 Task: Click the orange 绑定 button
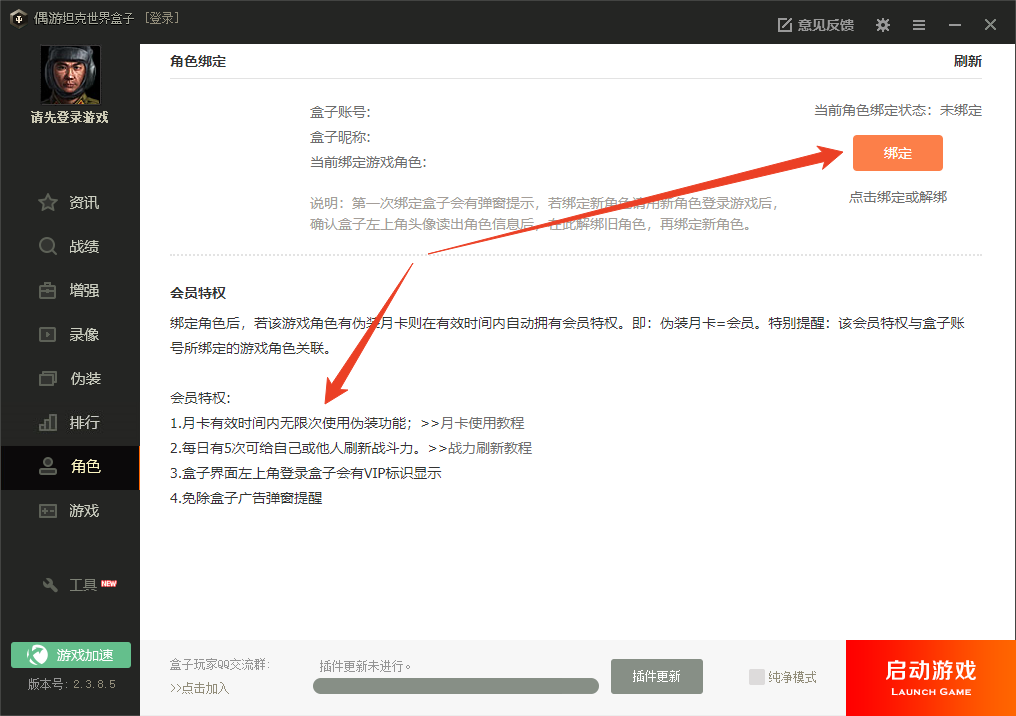tap(897, 153)
